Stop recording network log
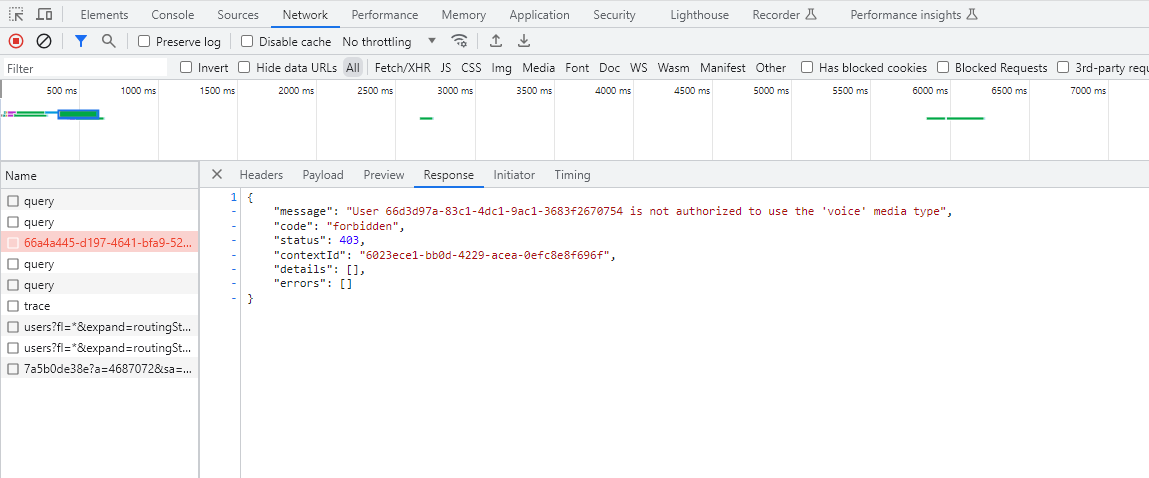 [x=16, y=41]
